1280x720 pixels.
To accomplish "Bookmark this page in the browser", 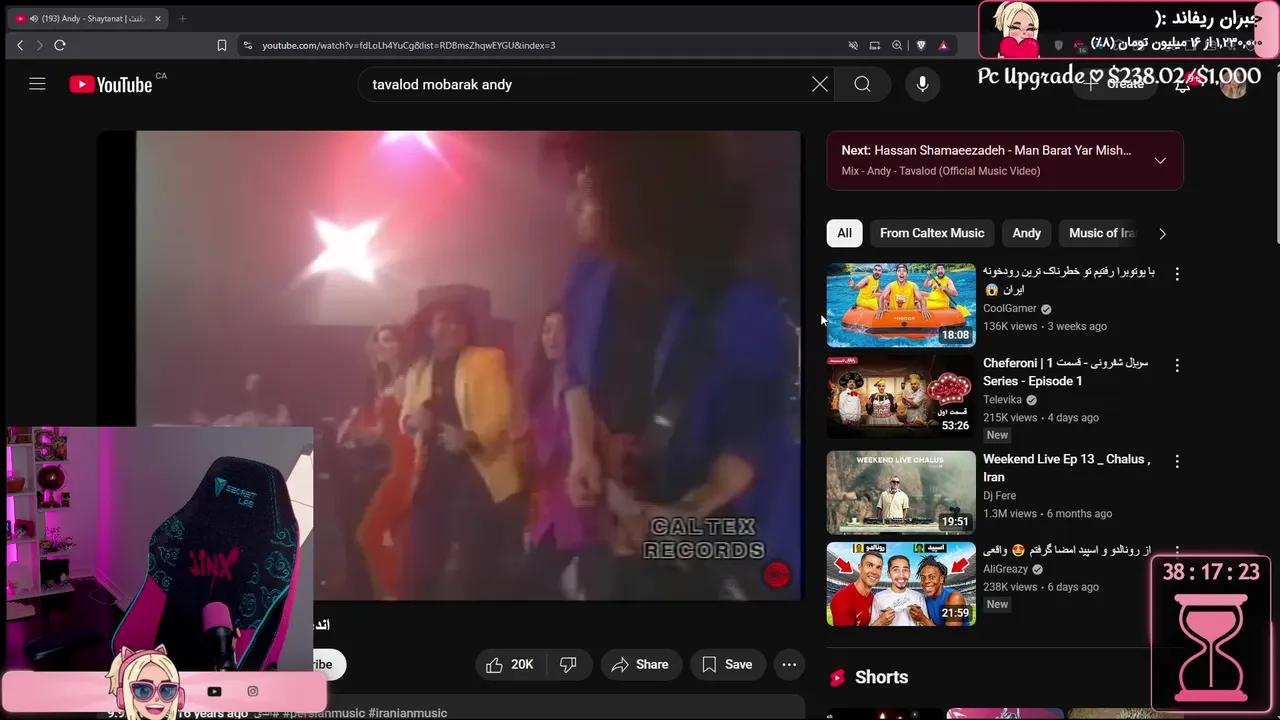I will click(222, 45).
